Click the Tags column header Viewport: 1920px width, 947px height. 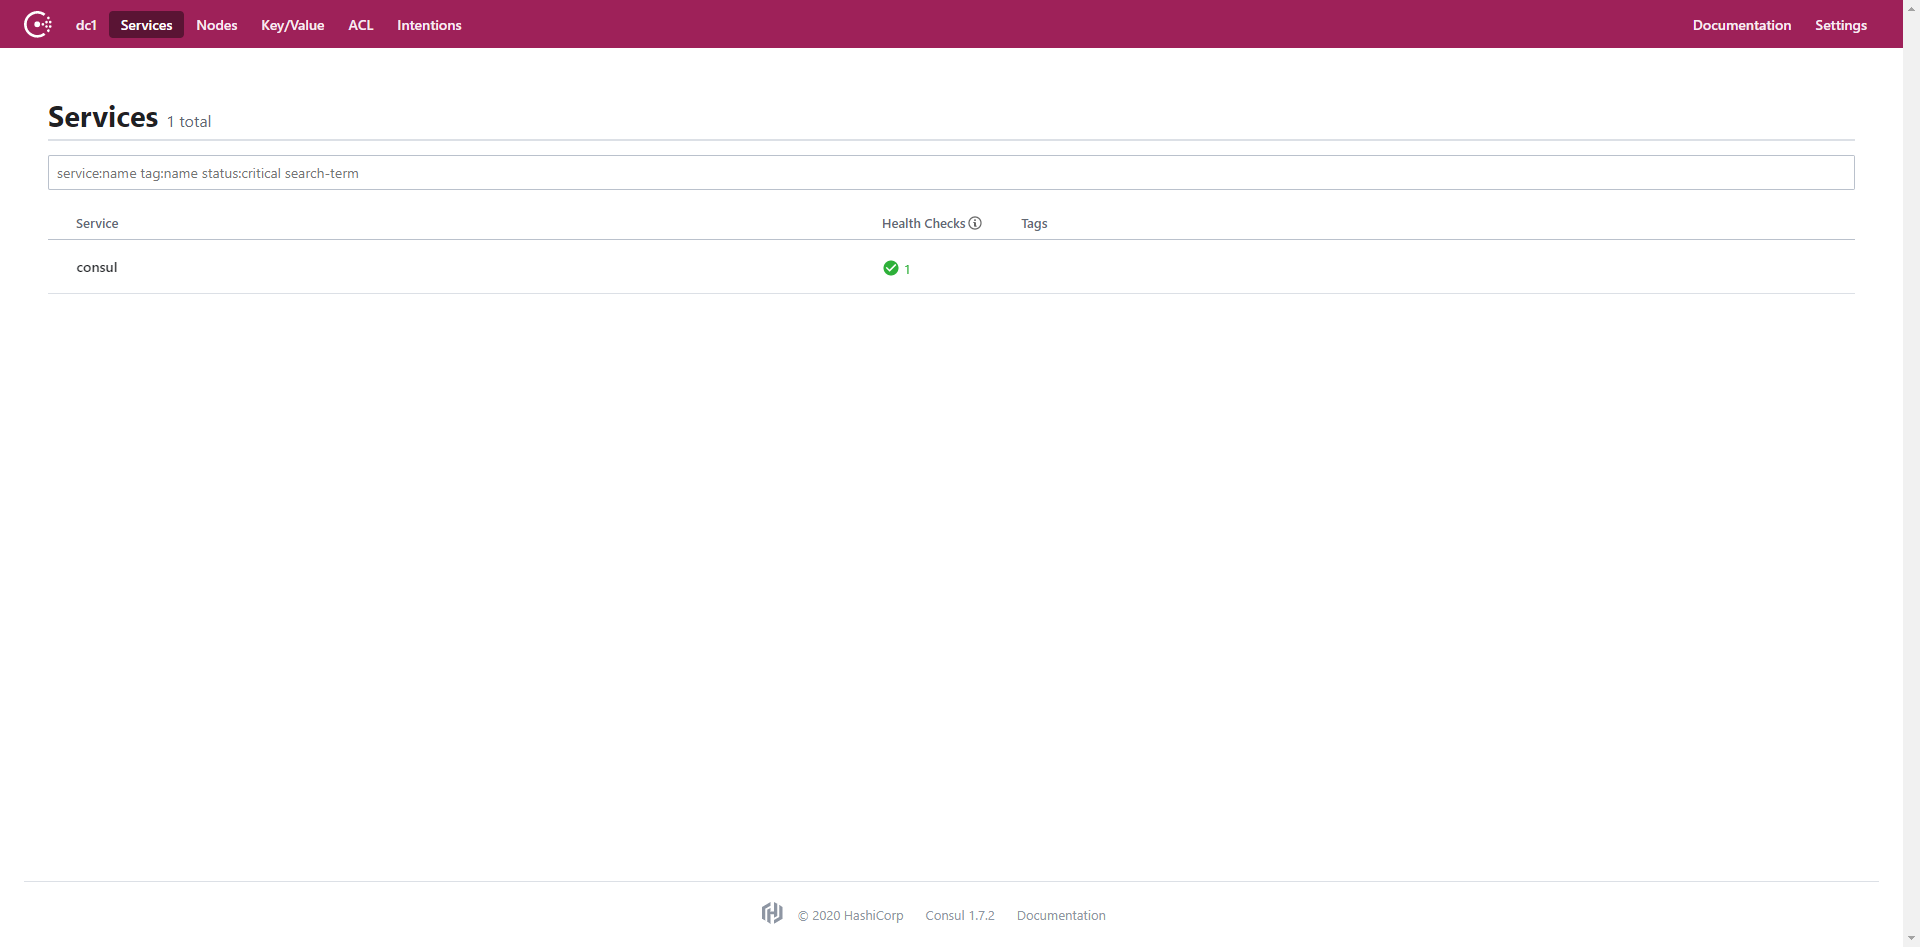(x=1034, y=223)
